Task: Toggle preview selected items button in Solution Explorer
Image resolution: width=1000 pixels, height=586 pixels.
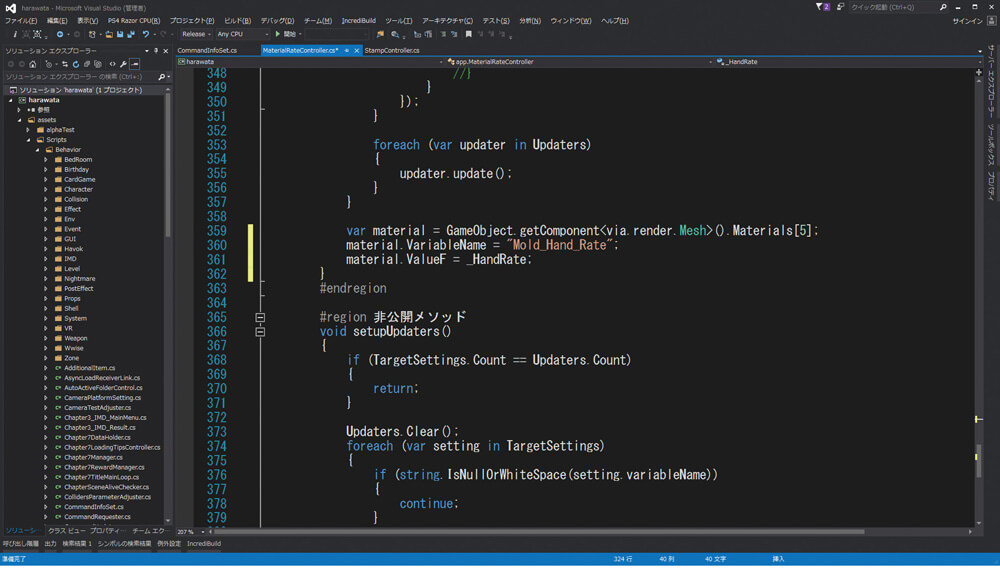Action: pos(135,64)
